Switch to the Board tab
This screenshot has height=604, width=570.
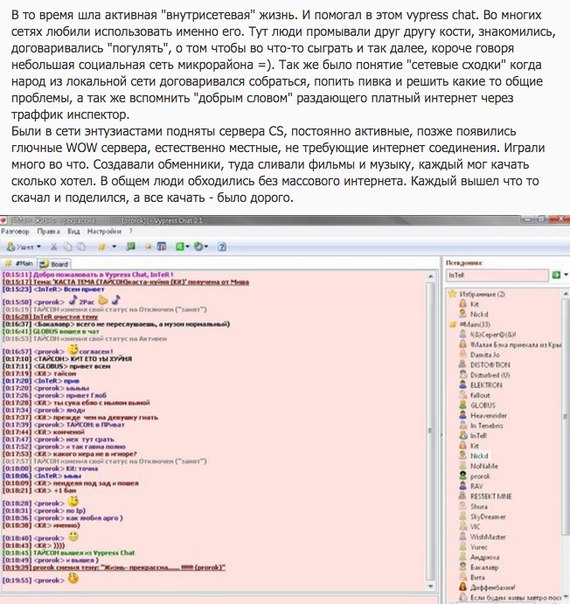point(54,264)
